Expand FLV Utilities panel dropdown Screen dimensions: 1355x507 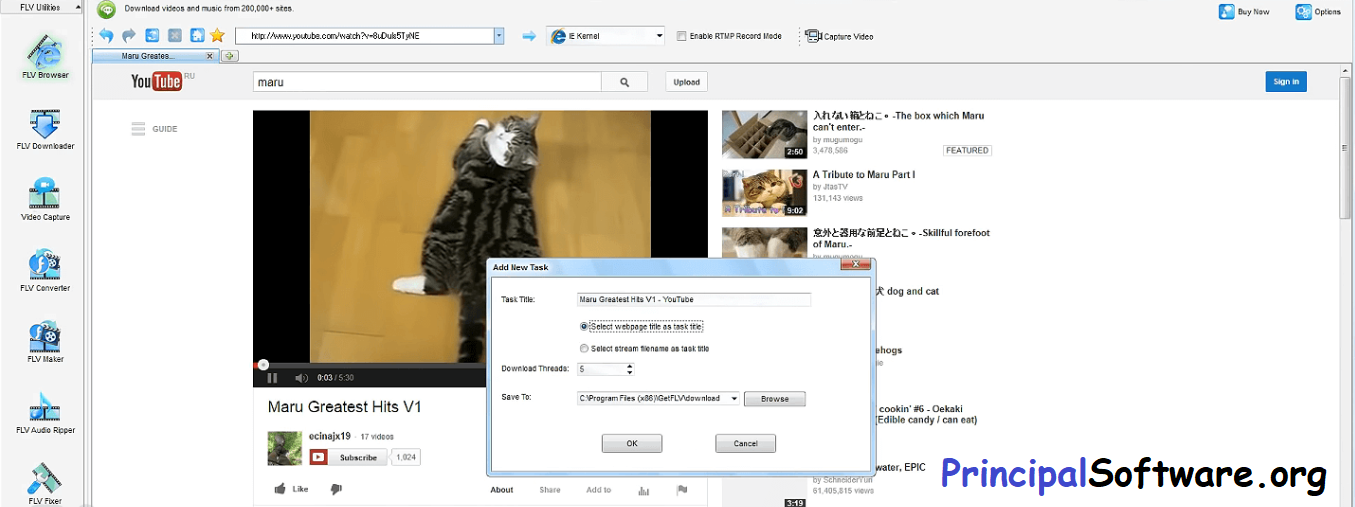tap(76, 7)
